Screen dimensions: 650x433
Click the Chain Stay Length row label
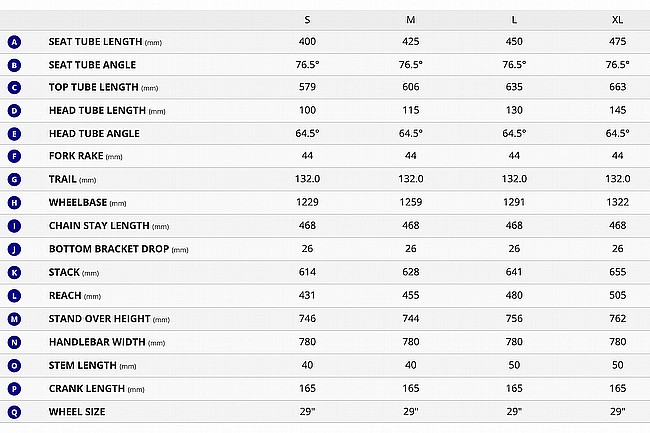(109, 226)
